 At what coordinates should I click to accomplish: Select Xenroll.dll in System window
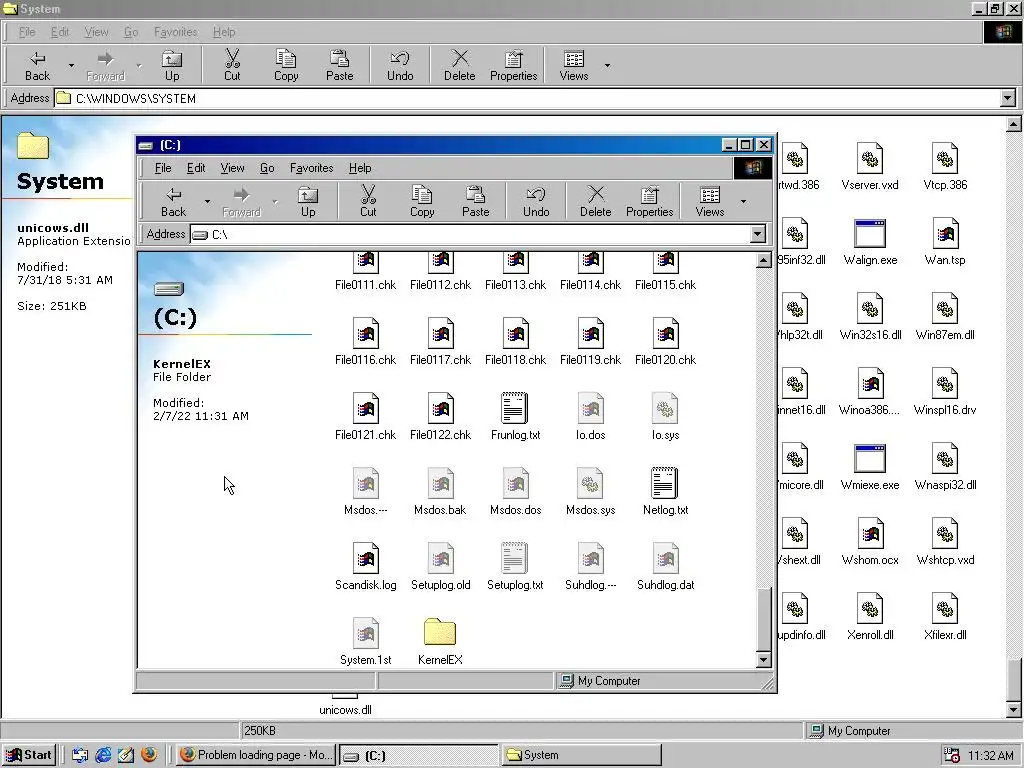tap(870, 617)
